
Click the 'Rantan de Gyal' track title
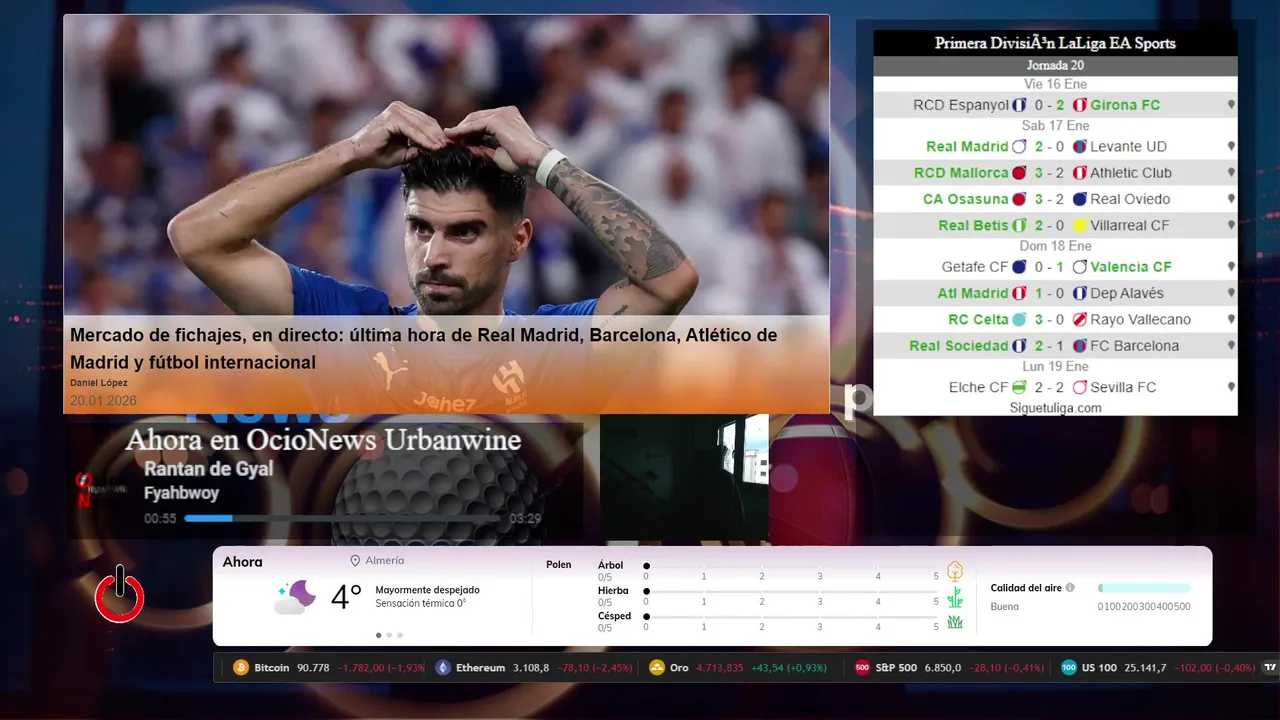click(x=208, y=469)
